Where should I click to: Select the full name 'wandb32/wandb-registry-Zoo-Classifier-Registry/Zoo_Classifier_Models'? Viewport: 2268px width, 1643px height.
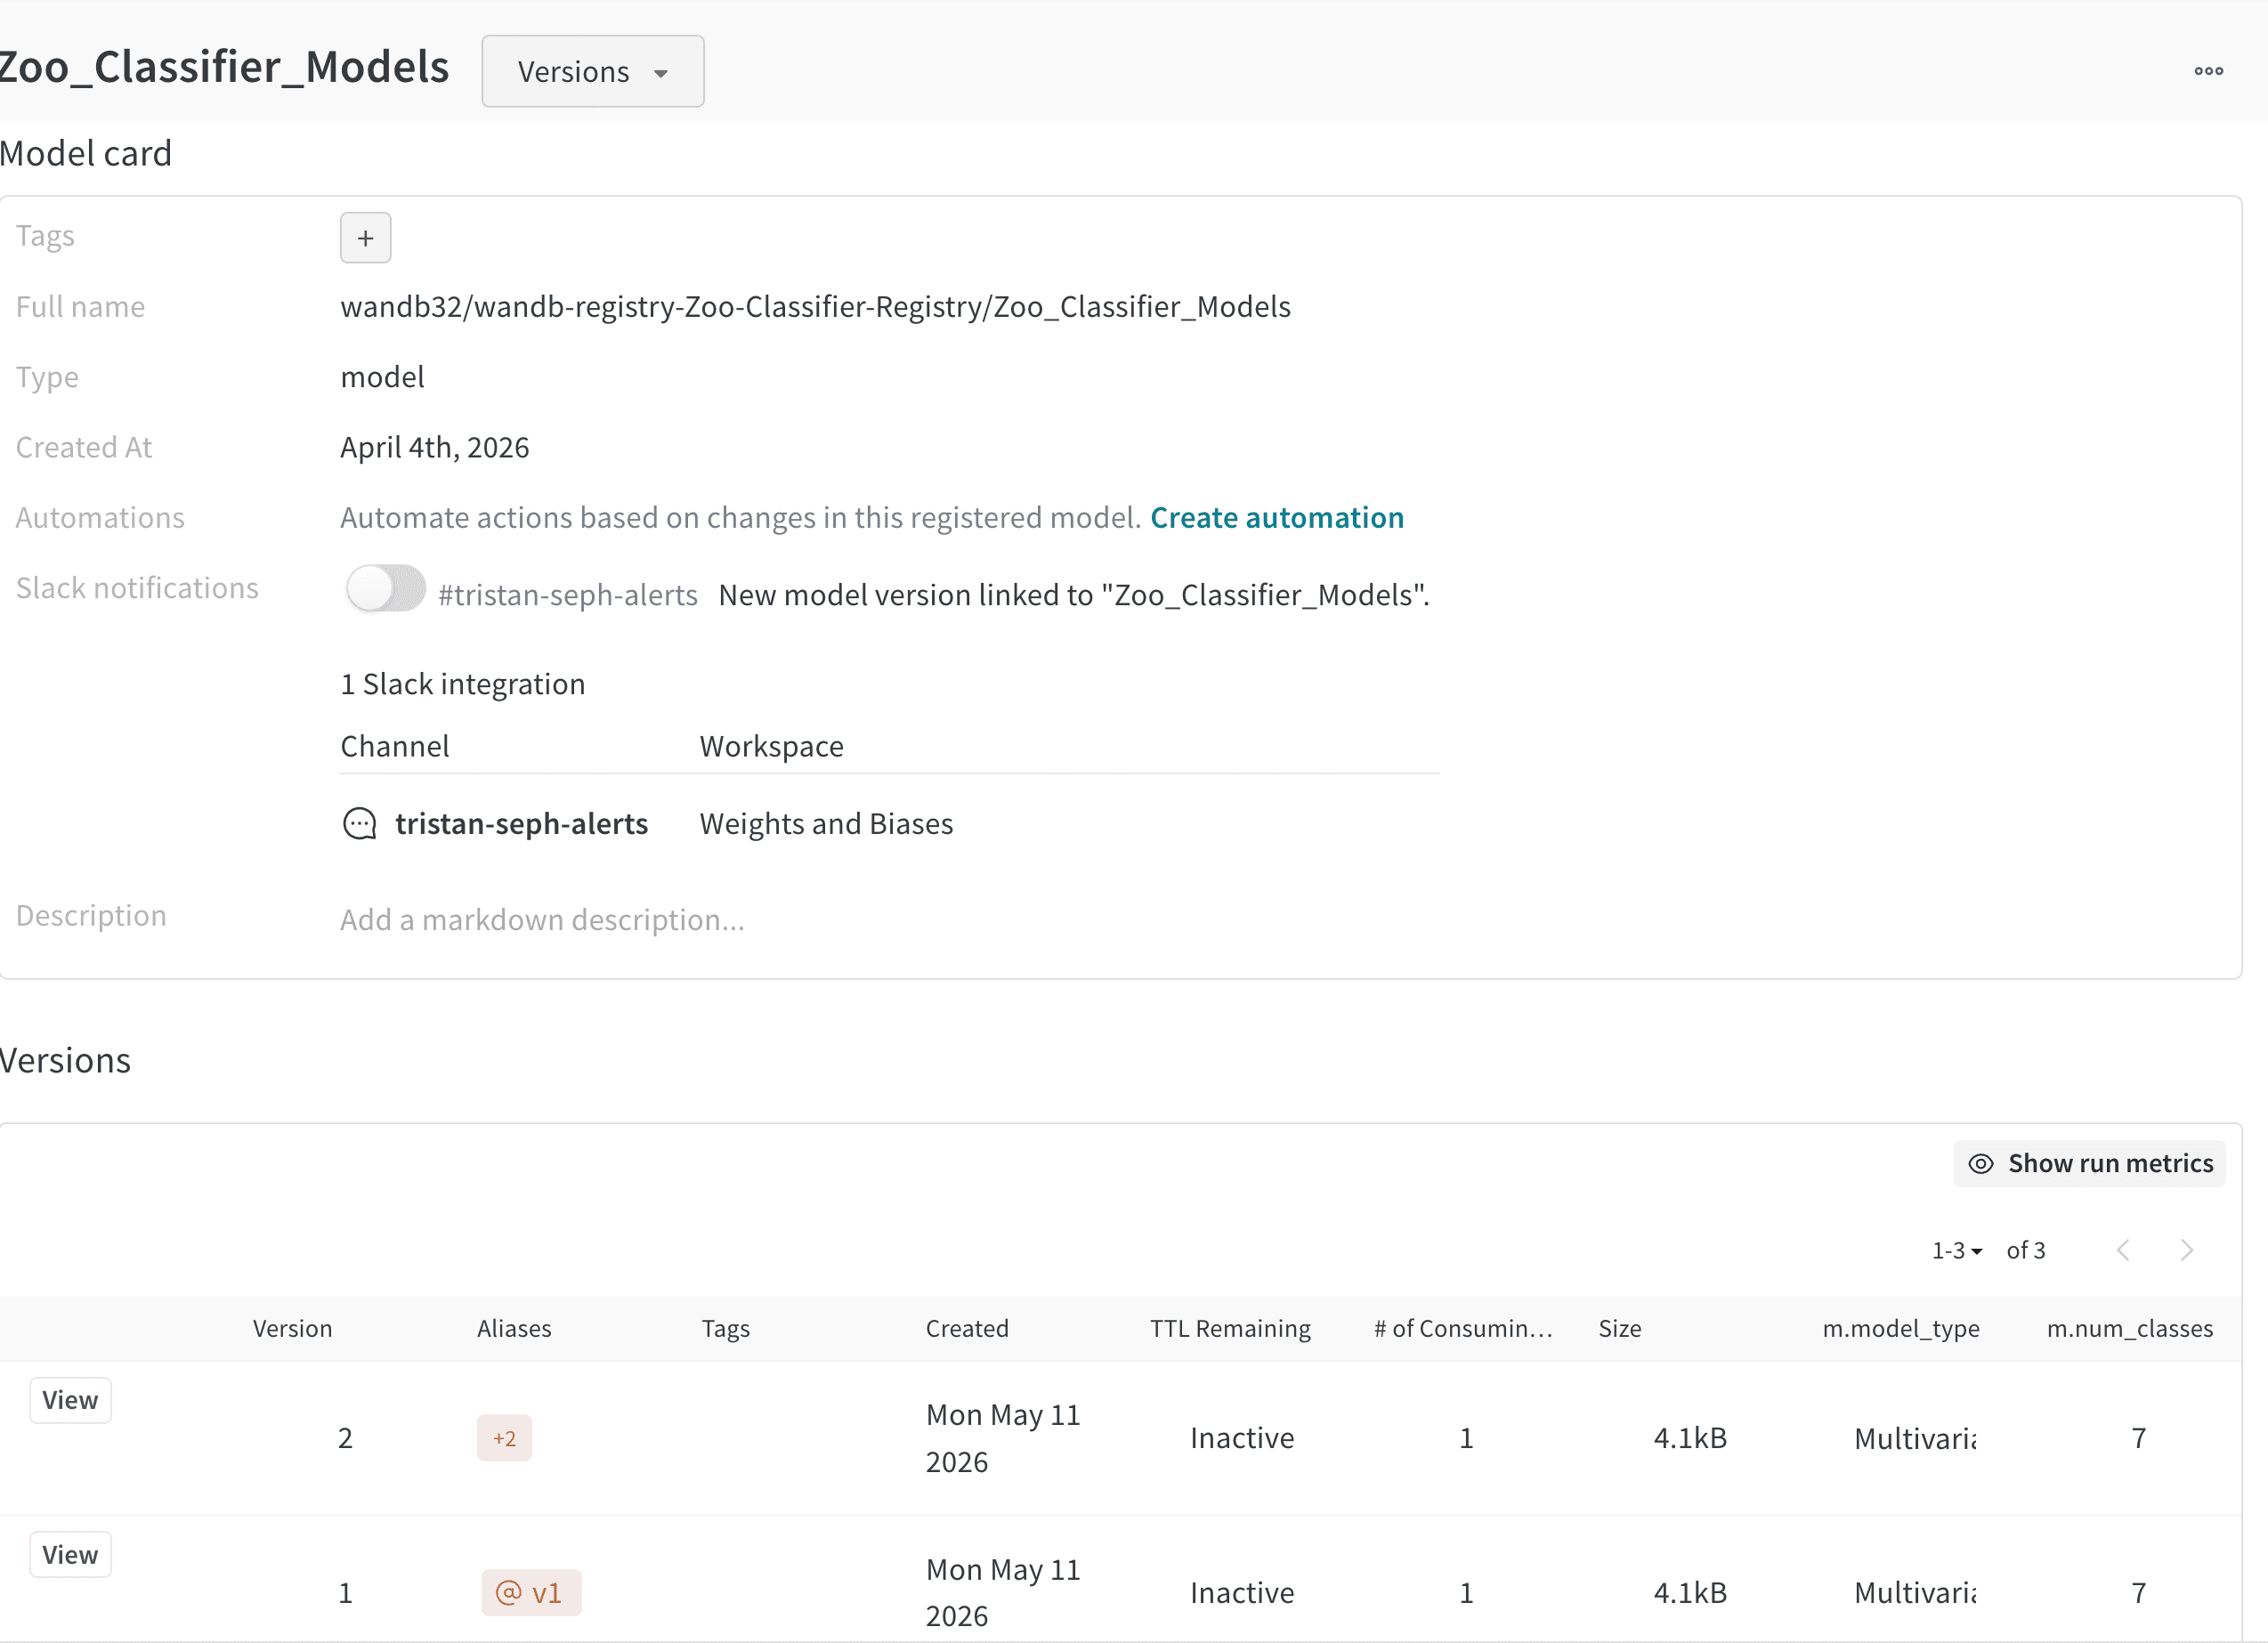coord(815,306)
